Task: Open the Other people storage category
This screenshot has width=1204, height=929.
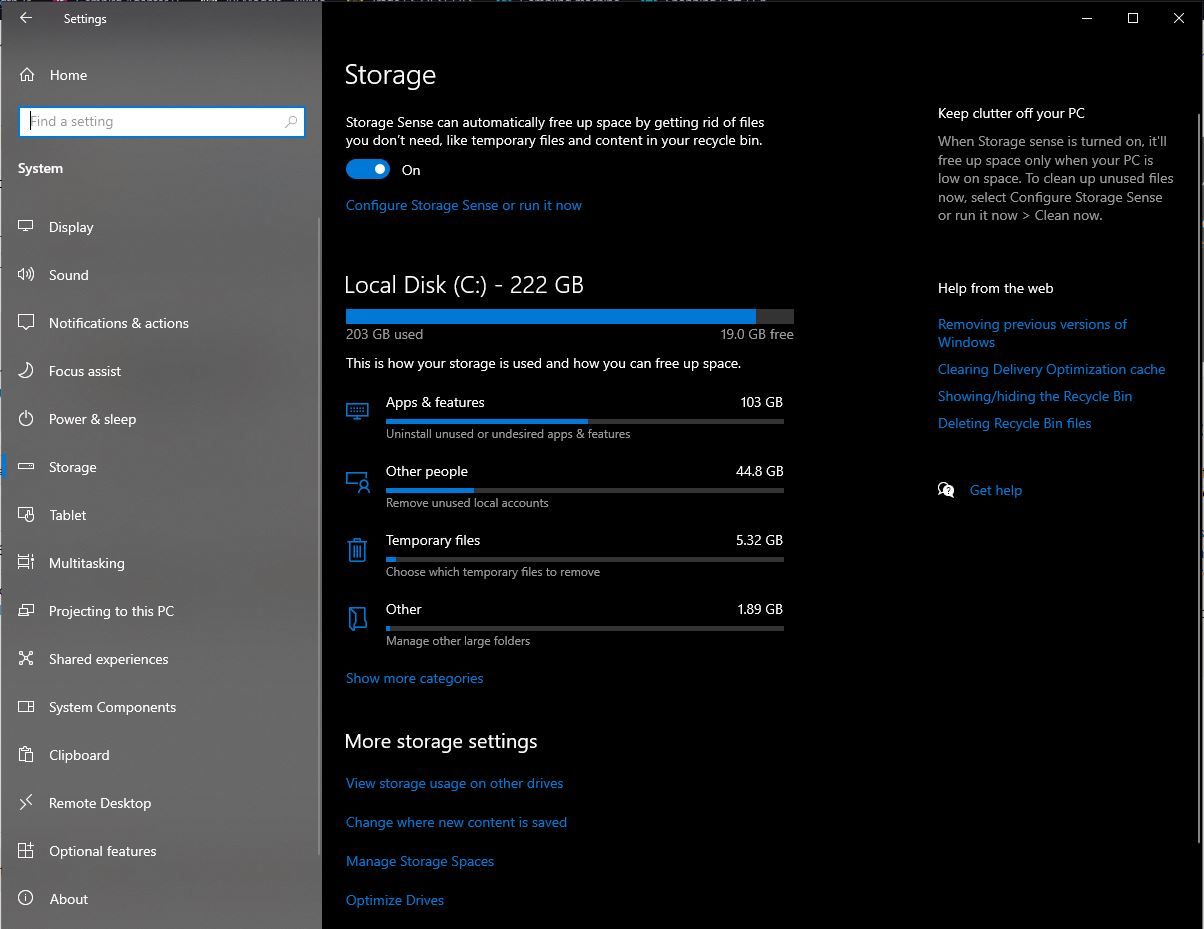Action: click(x=426, y=472)
